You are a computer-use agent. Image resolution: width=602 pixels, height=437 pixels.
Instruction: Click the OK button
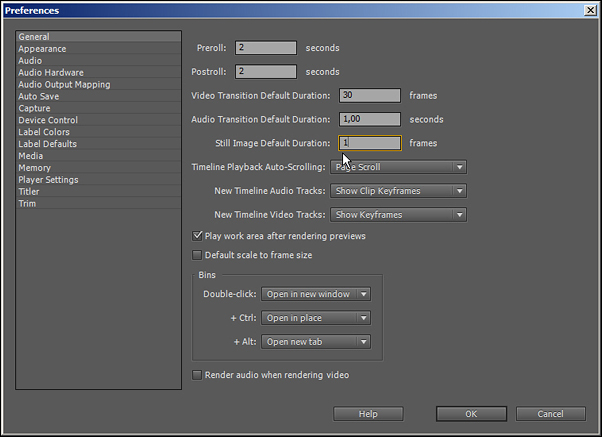tap(471, 414)
